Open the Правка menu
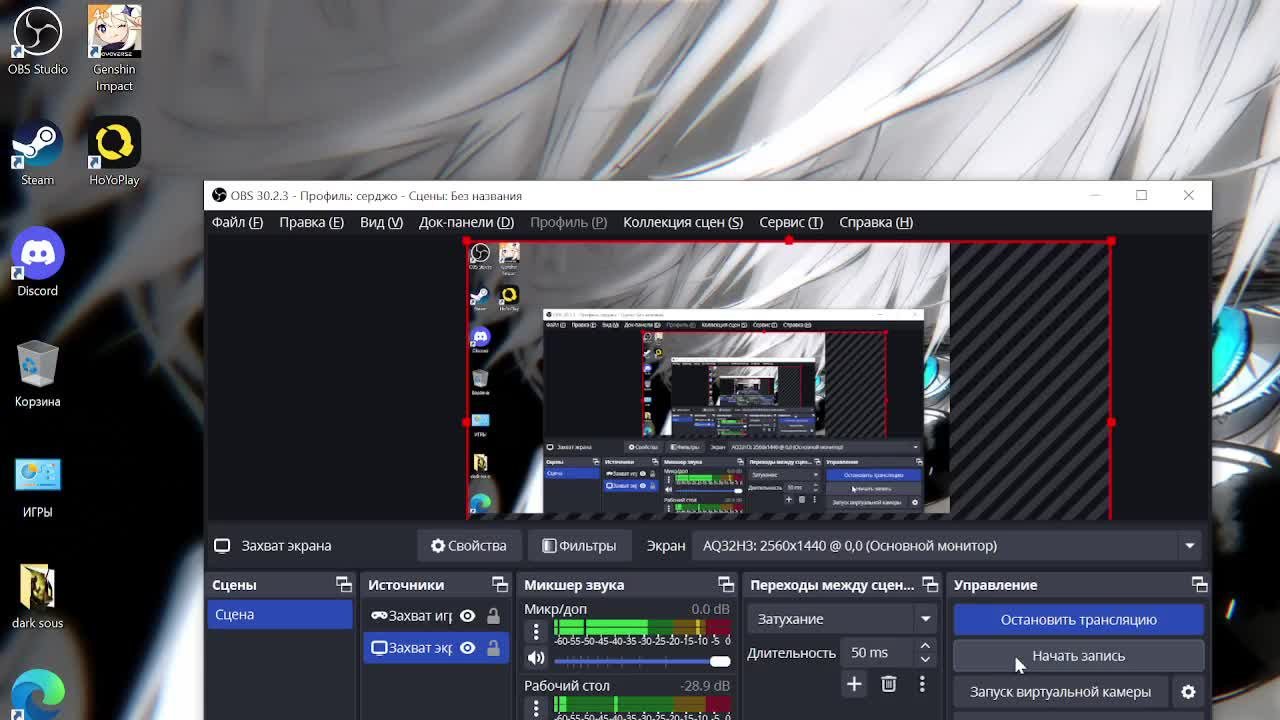The width and height of the screenshot is (1280, 720). pyautogui.click(x=311, y=222)
